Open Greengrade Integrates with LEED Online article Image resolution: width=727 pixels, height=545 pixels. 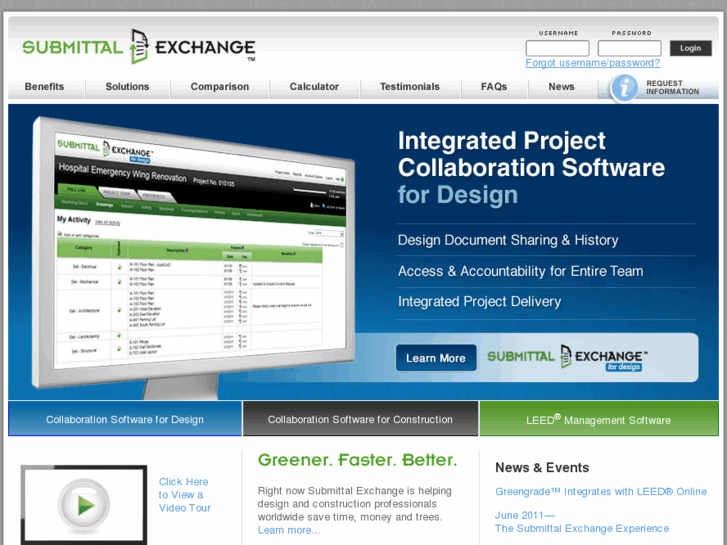[601, 492]
